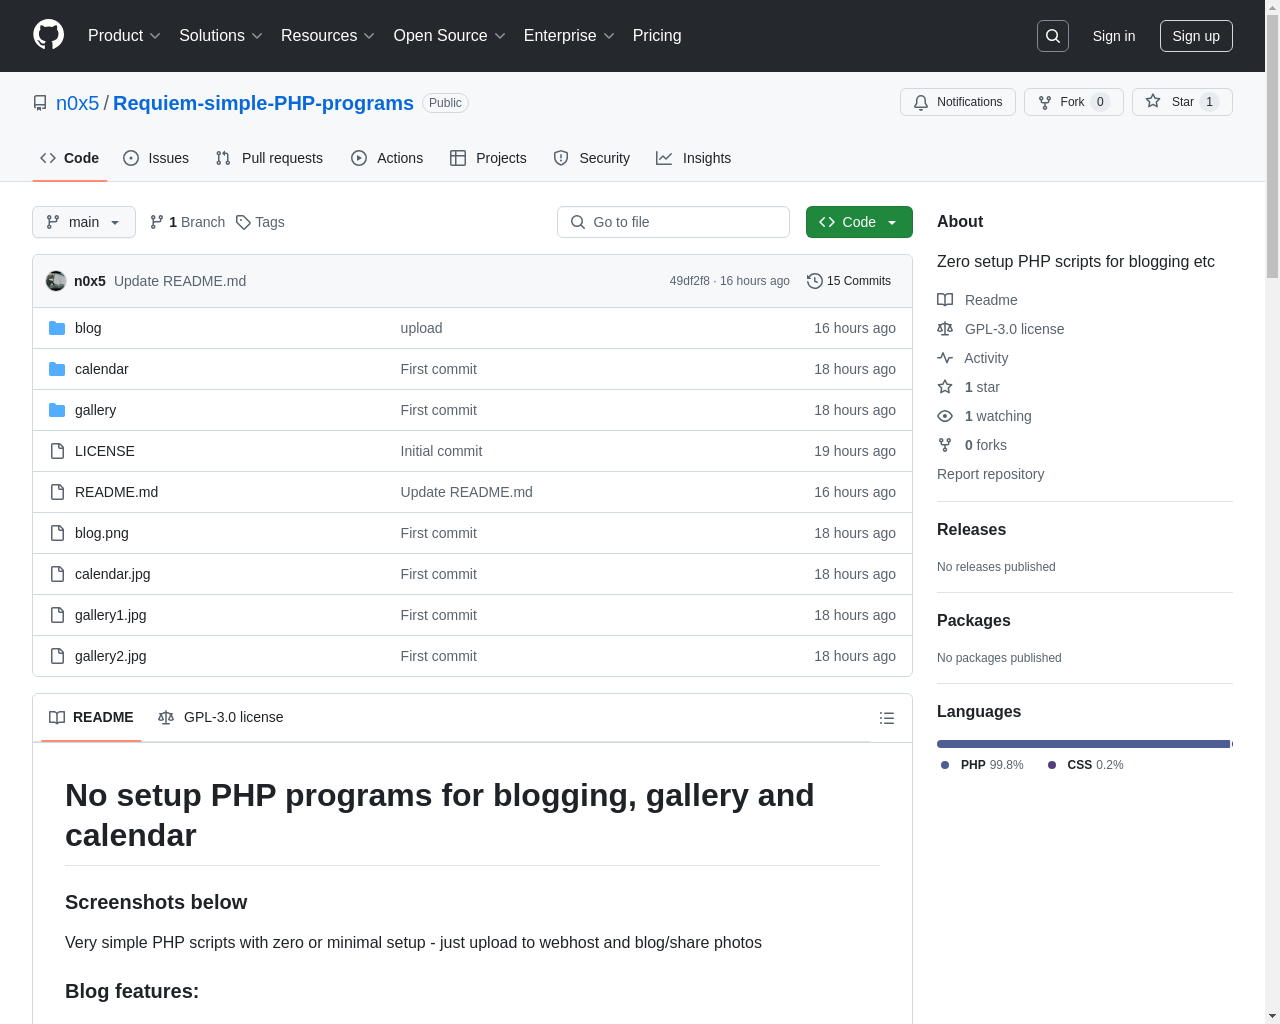Click the book icon beside Readme in About

coord(945,300)
